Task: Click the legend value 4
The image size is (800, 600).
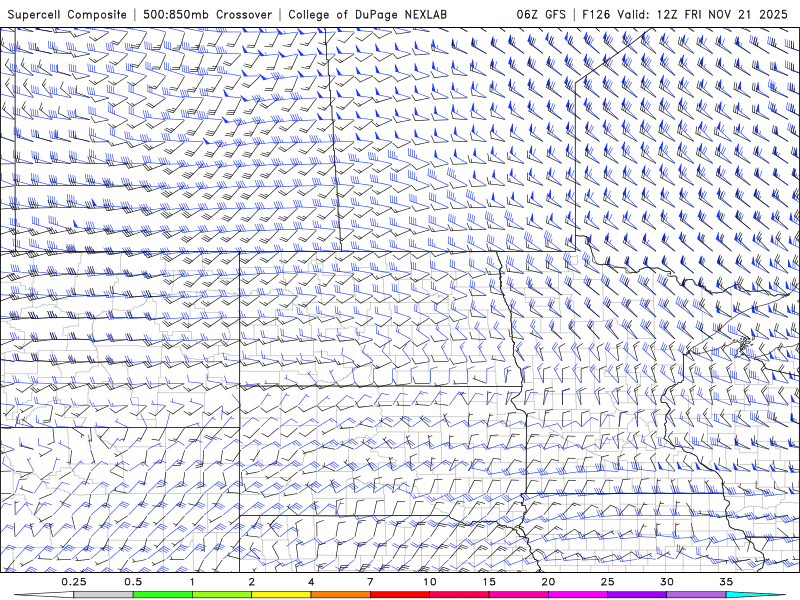Action: pyautogui.click(x=311, y=582)
